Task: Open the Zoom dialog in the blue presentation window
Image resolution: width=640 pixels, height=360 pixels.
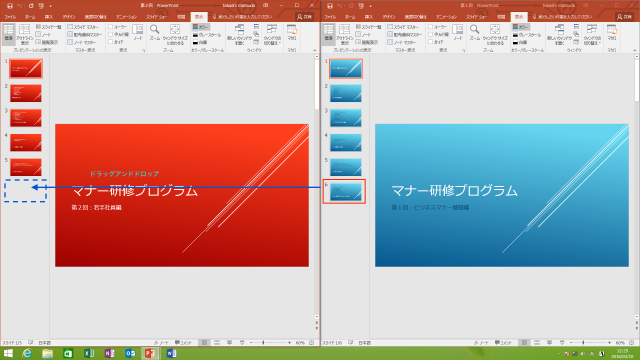Action: coord(474,33)
